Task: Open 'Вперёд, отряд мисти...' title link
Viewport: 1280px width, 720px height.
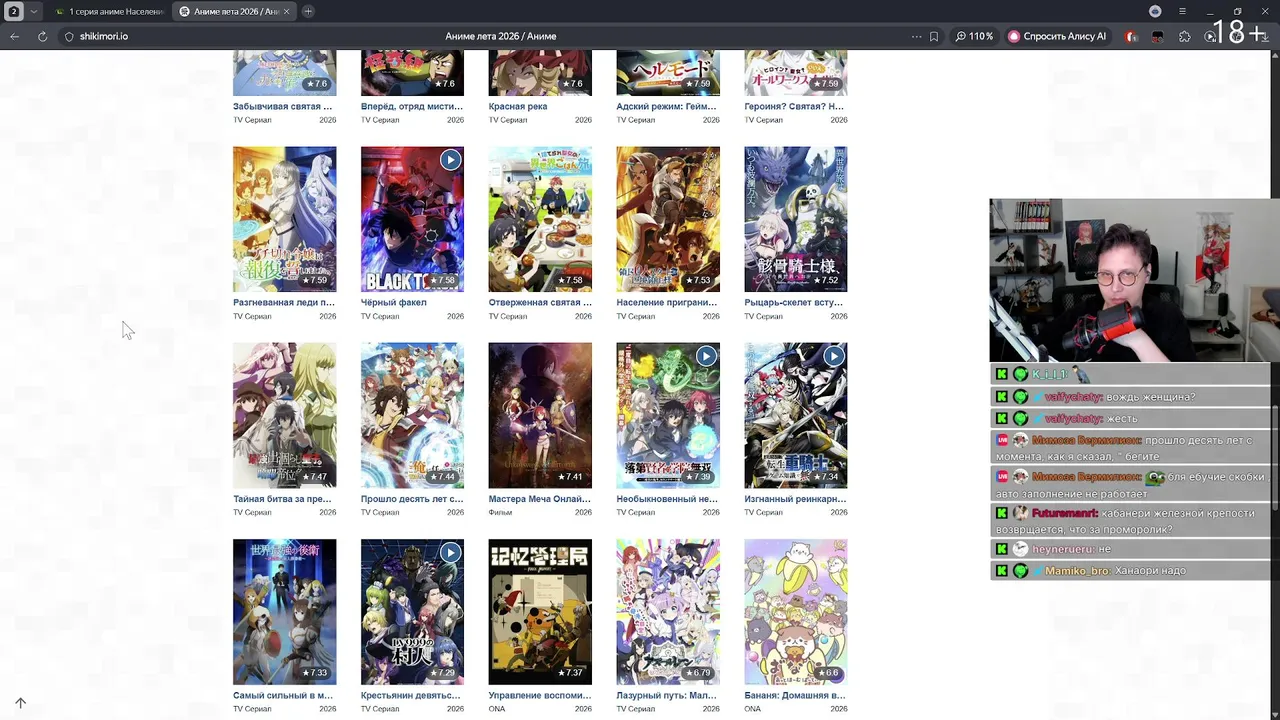Action: tap(411, 106)
